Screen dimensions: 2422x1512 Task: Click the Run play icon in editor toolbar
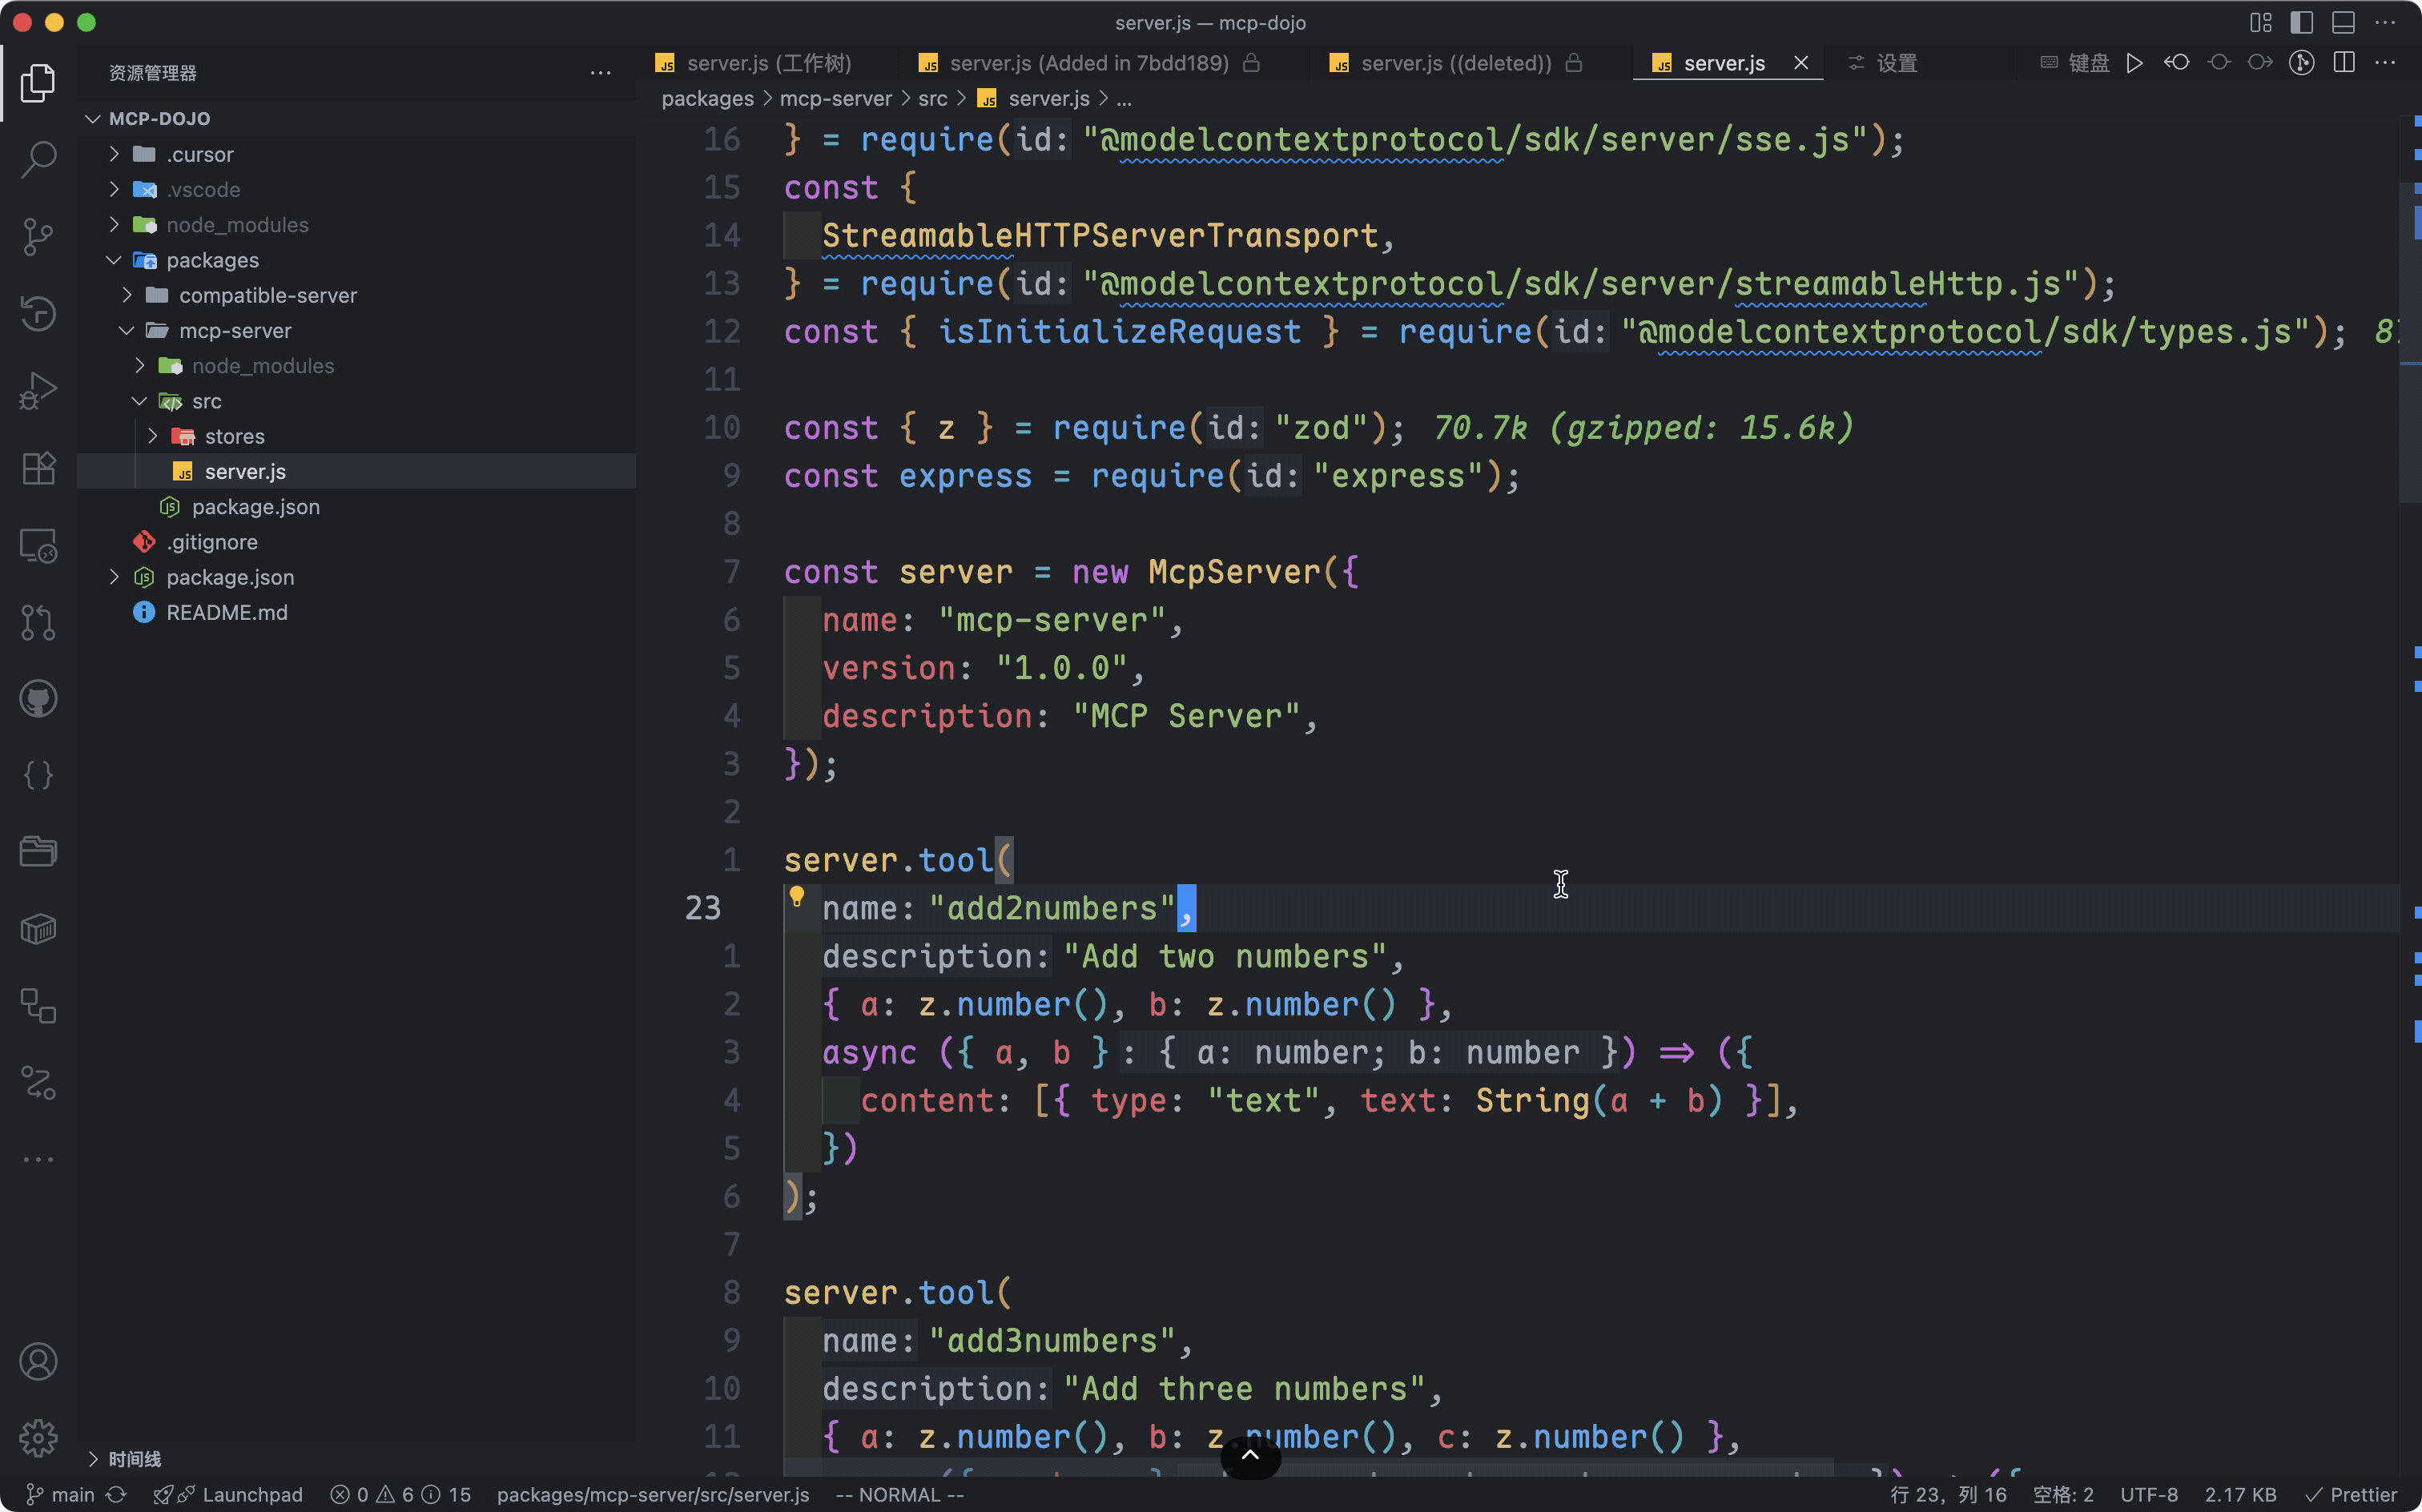2135,63
